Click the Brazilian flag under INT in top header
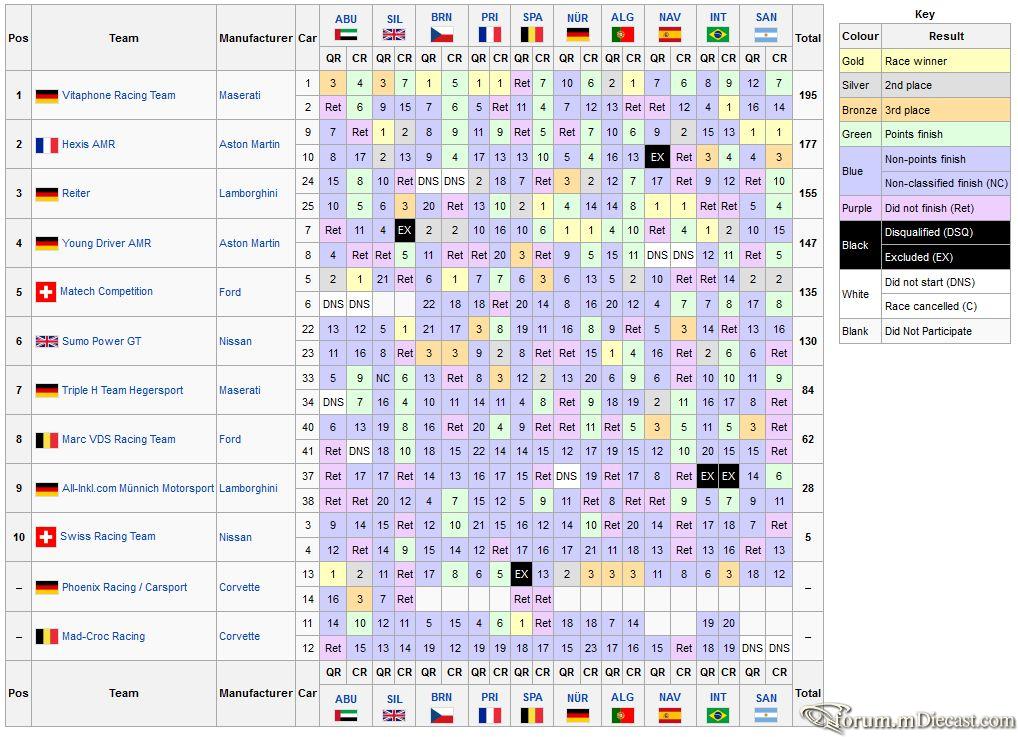The image size is (1018, 737). point(717,34)
